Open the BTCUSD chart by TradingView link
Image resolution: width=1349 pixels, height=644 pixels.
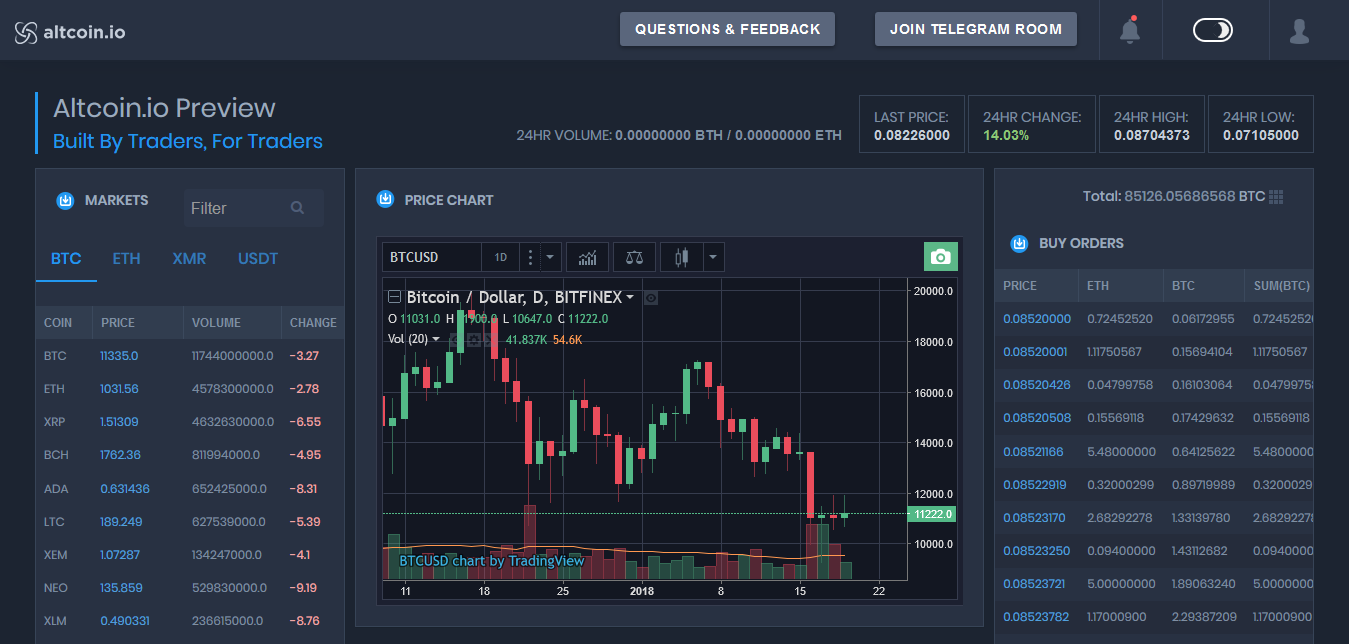tap(491, 561)
